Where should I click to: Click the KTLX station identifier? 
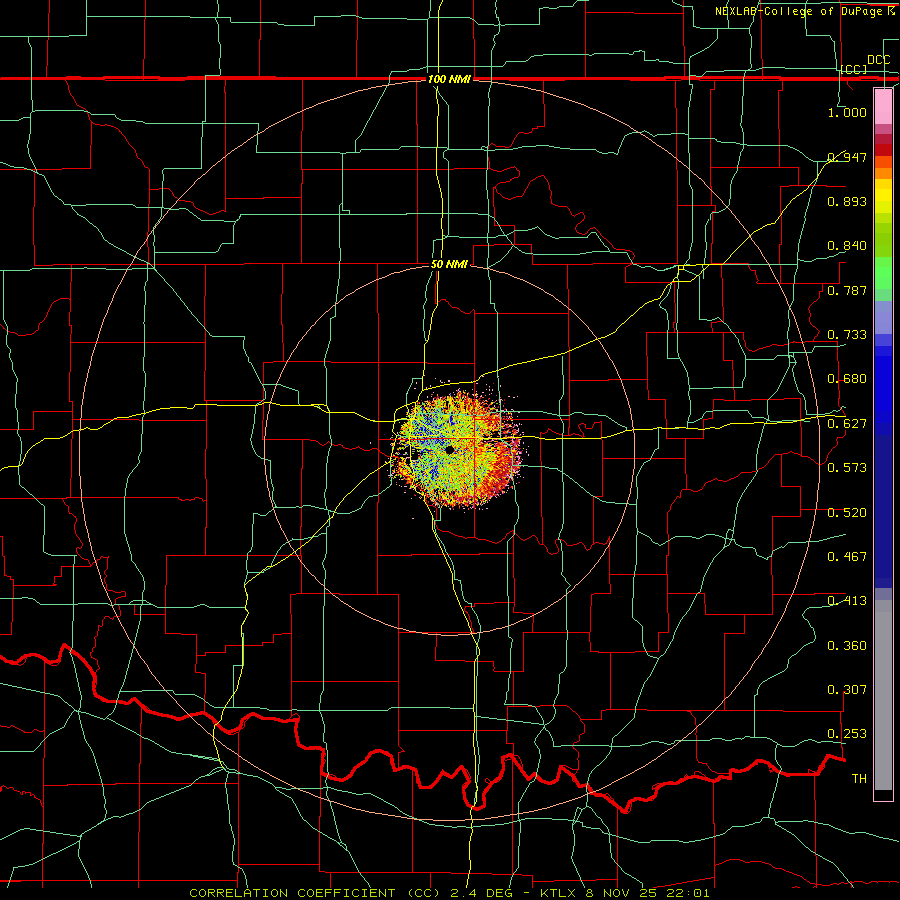coord(560,893)
